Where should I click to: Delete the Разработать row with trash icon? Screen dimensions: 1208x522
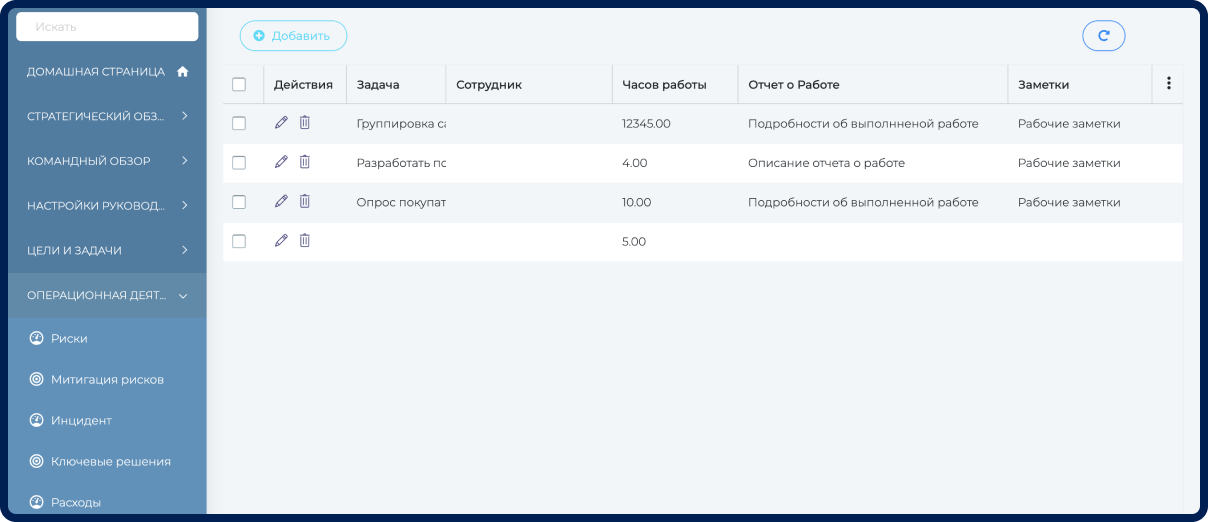click(305, 162)
